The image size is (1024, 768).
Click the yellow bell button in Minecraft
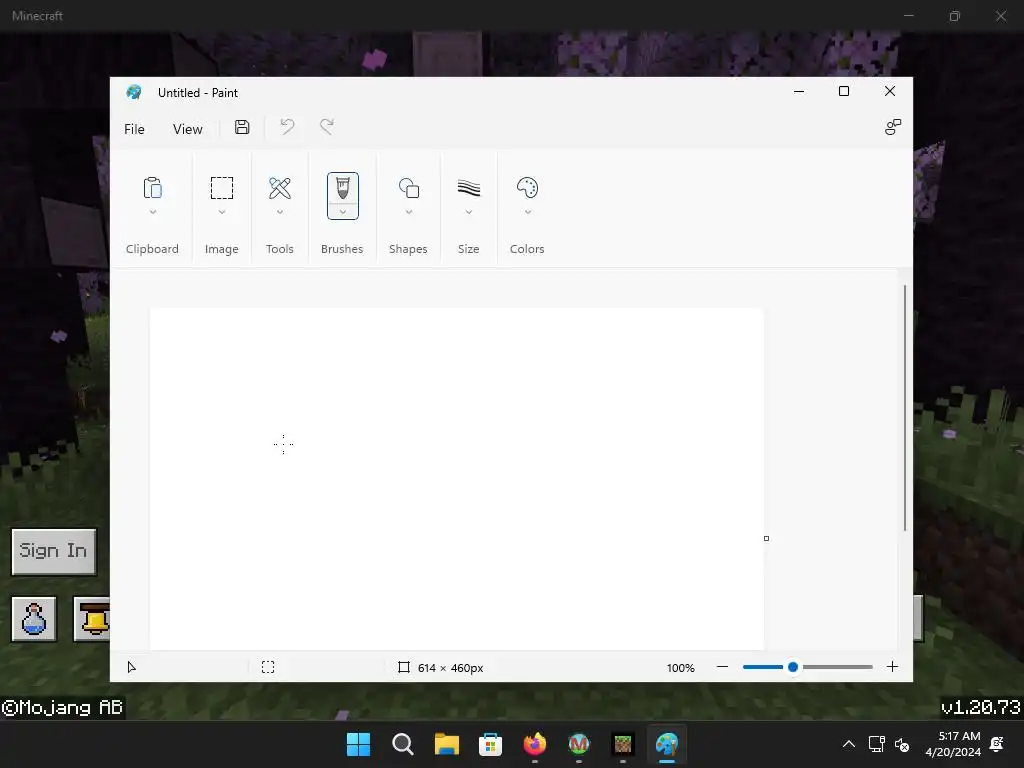92,618
